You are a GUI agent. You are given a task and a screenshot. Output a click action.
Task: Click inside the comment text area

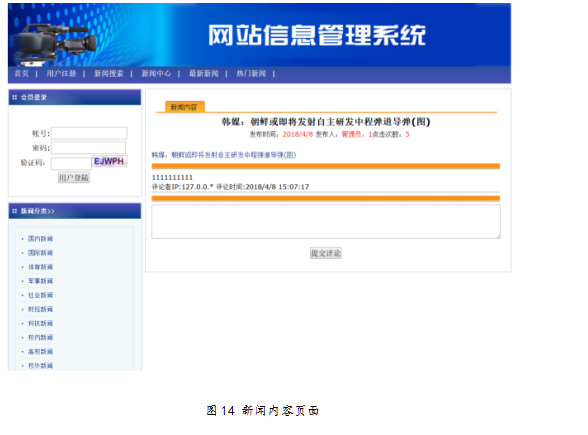click(x=326, y=221)
